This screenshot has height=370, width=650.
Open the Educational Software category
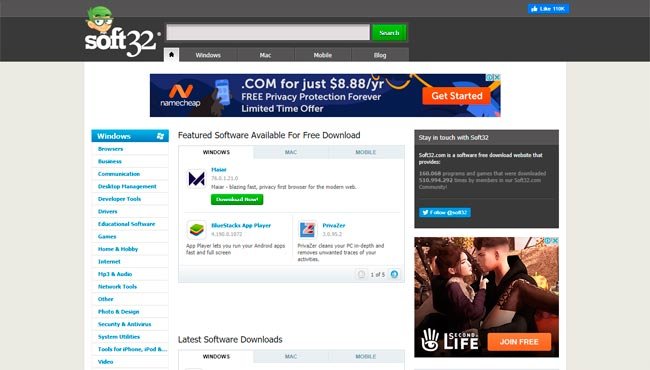click(x=126, y=224)
